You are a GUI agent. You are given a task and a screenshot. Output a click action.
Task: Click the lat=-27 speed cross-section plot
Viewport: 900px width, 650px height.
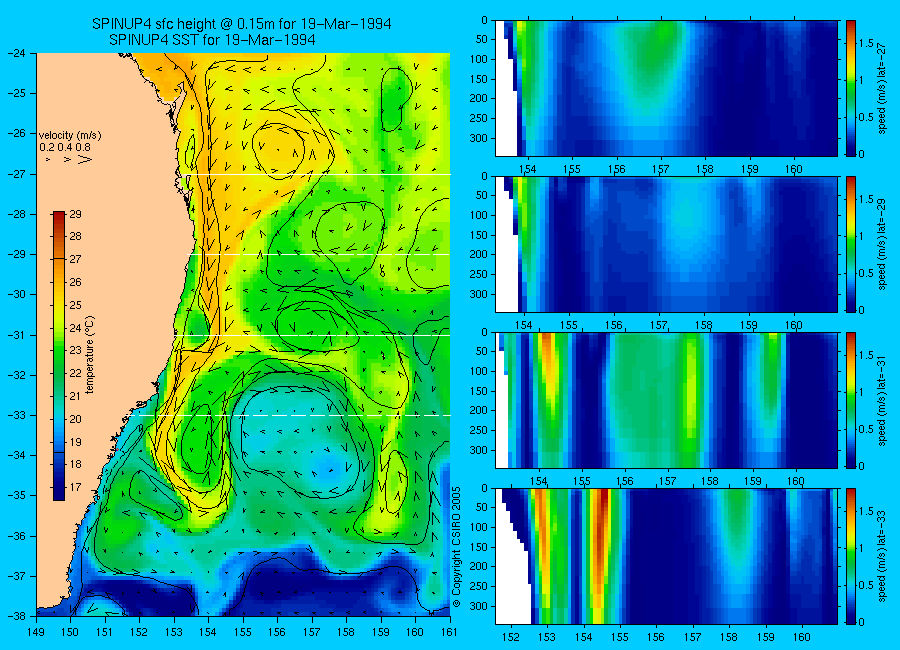coord(666,88)
